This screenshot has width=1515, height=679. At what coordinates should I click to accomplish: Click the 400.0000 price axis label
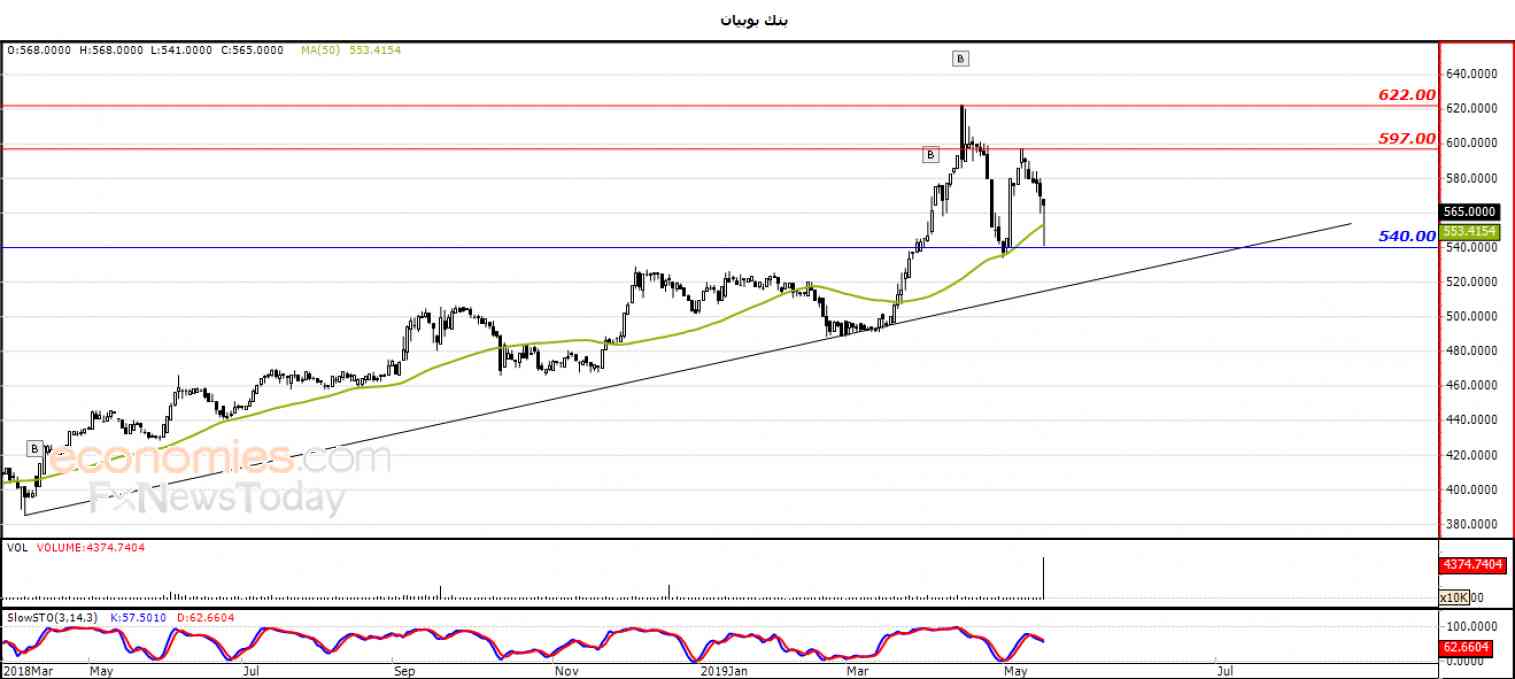[x=1471, y=490]
